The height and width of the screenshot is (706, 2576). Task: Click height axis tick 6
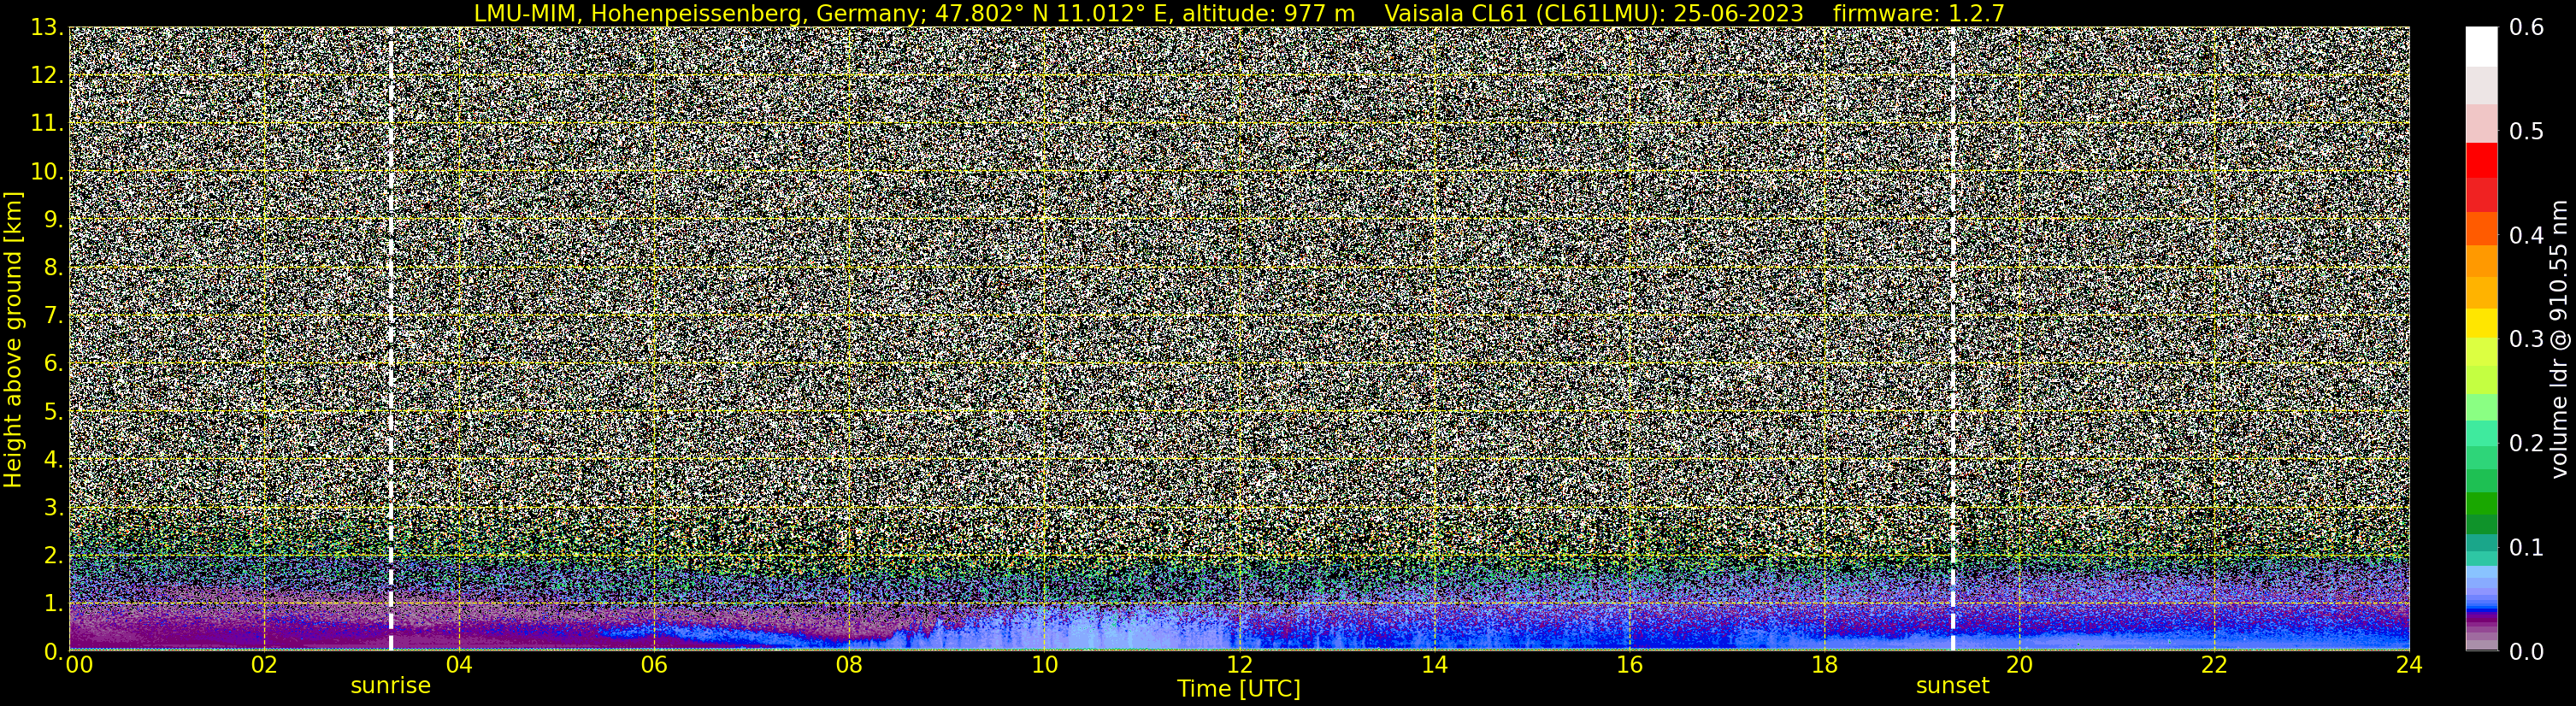tap(53, 364)
